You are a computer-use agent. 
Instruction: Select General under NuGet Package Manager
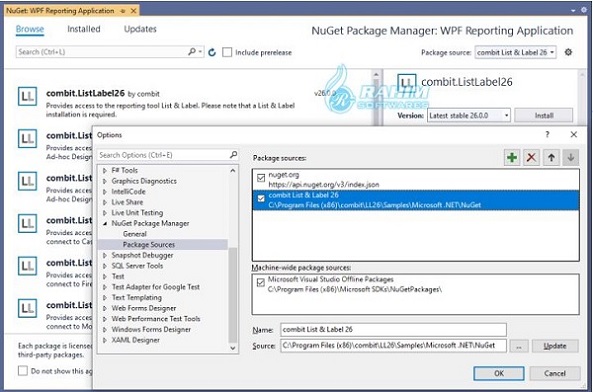click(135, 234)
